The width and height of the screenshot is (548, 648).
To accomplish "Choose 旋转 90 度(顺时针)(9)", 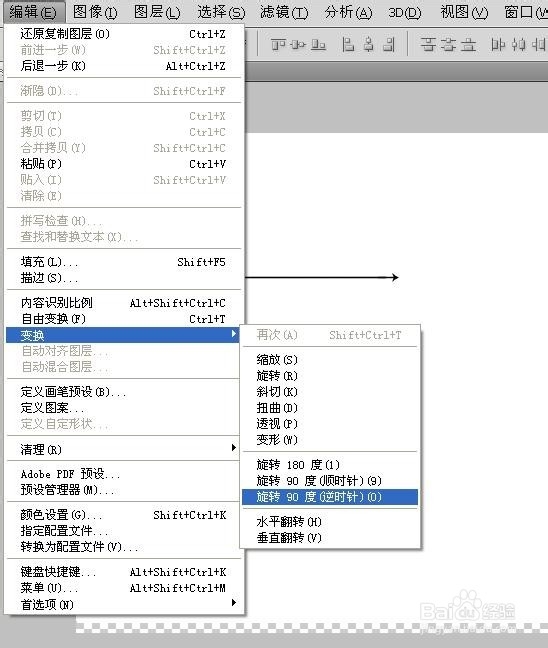I will pos(330,481).
